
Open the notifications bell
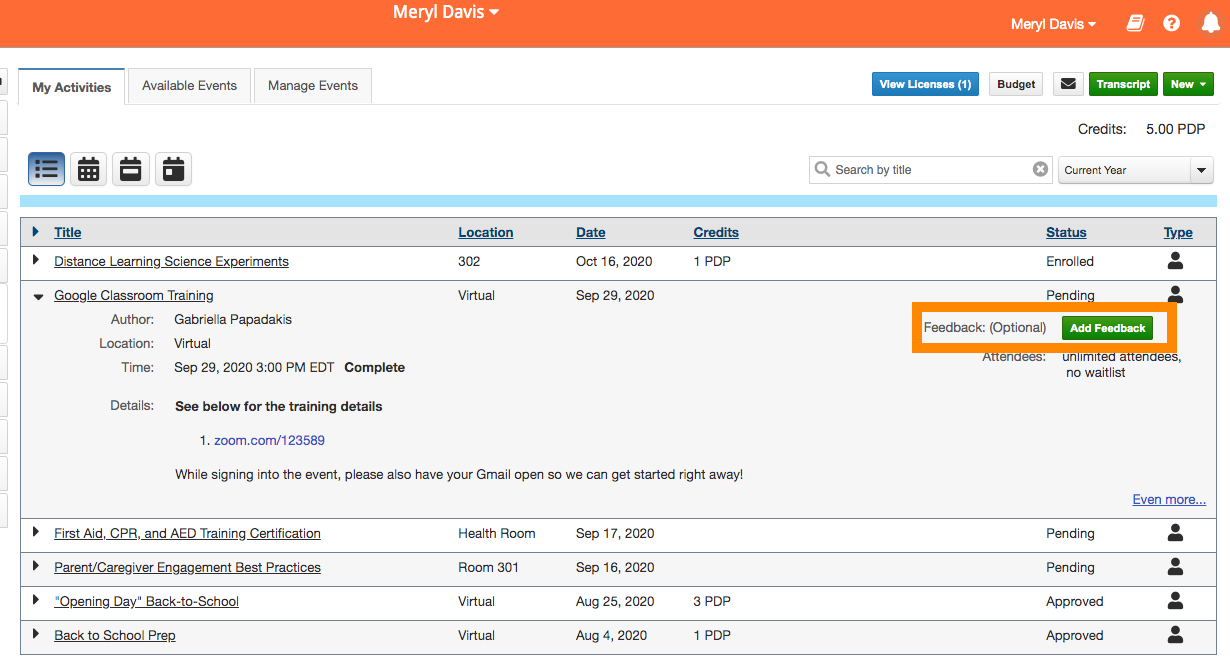[x=1210, y=23]
